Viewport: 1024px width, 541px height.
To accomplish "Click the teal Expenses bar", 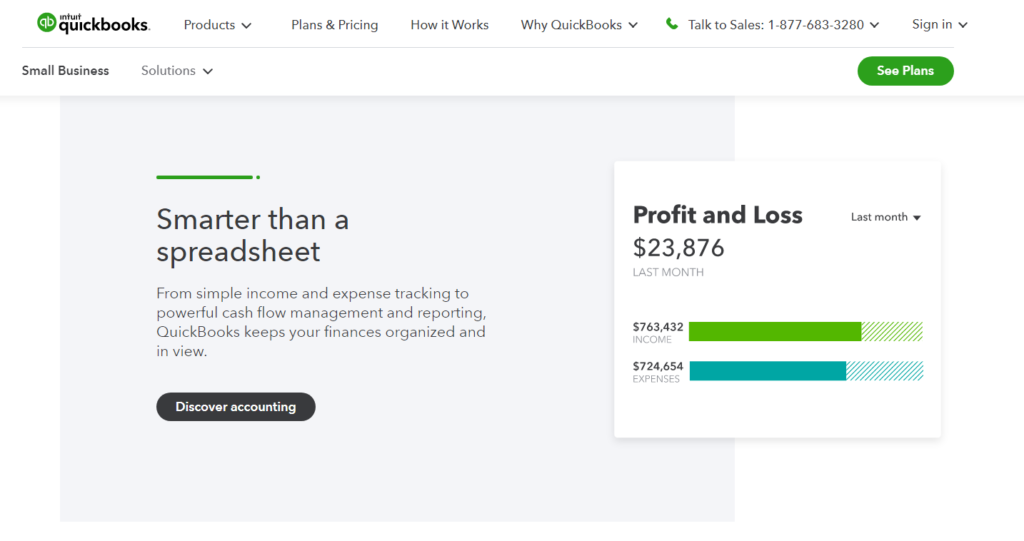I will coord(767,370).
